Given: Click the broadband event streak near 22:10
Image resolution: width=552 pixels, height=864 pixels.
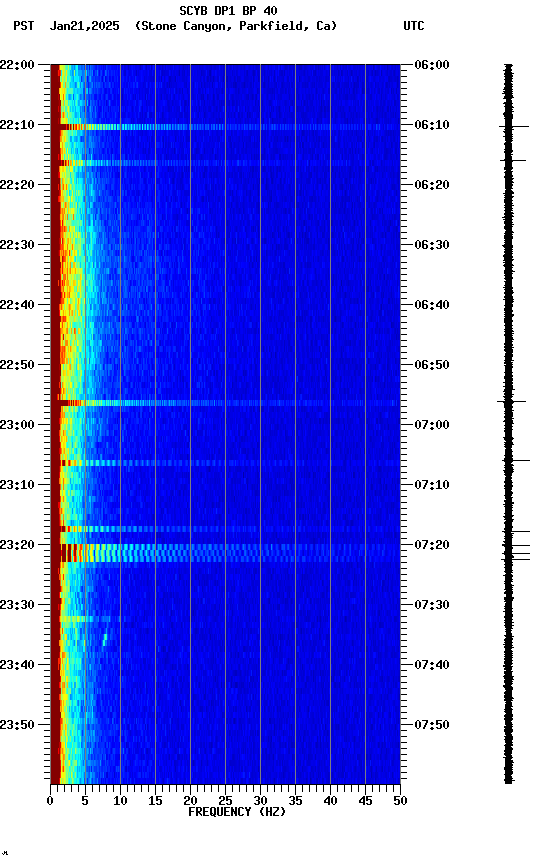Looking at the screenshot, I should click(x=225, y=127).
